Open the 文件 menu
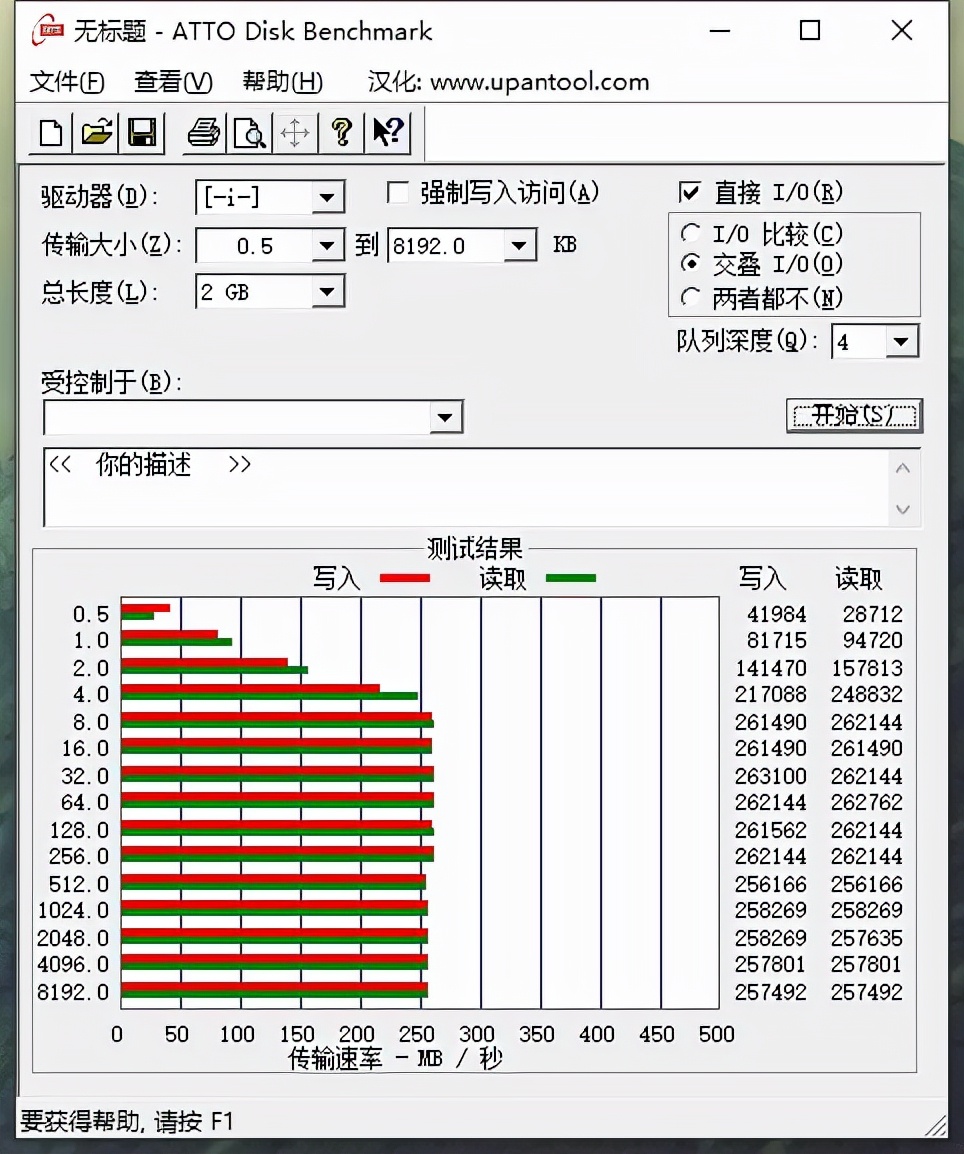The image size is (964, 1154). point(64,83)
